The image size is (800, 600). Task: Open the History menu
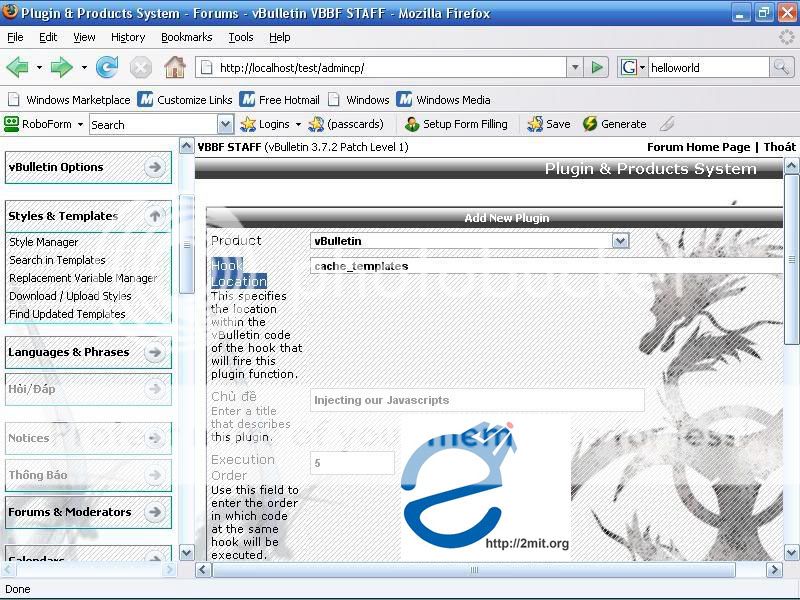click(x=128, y=37)
